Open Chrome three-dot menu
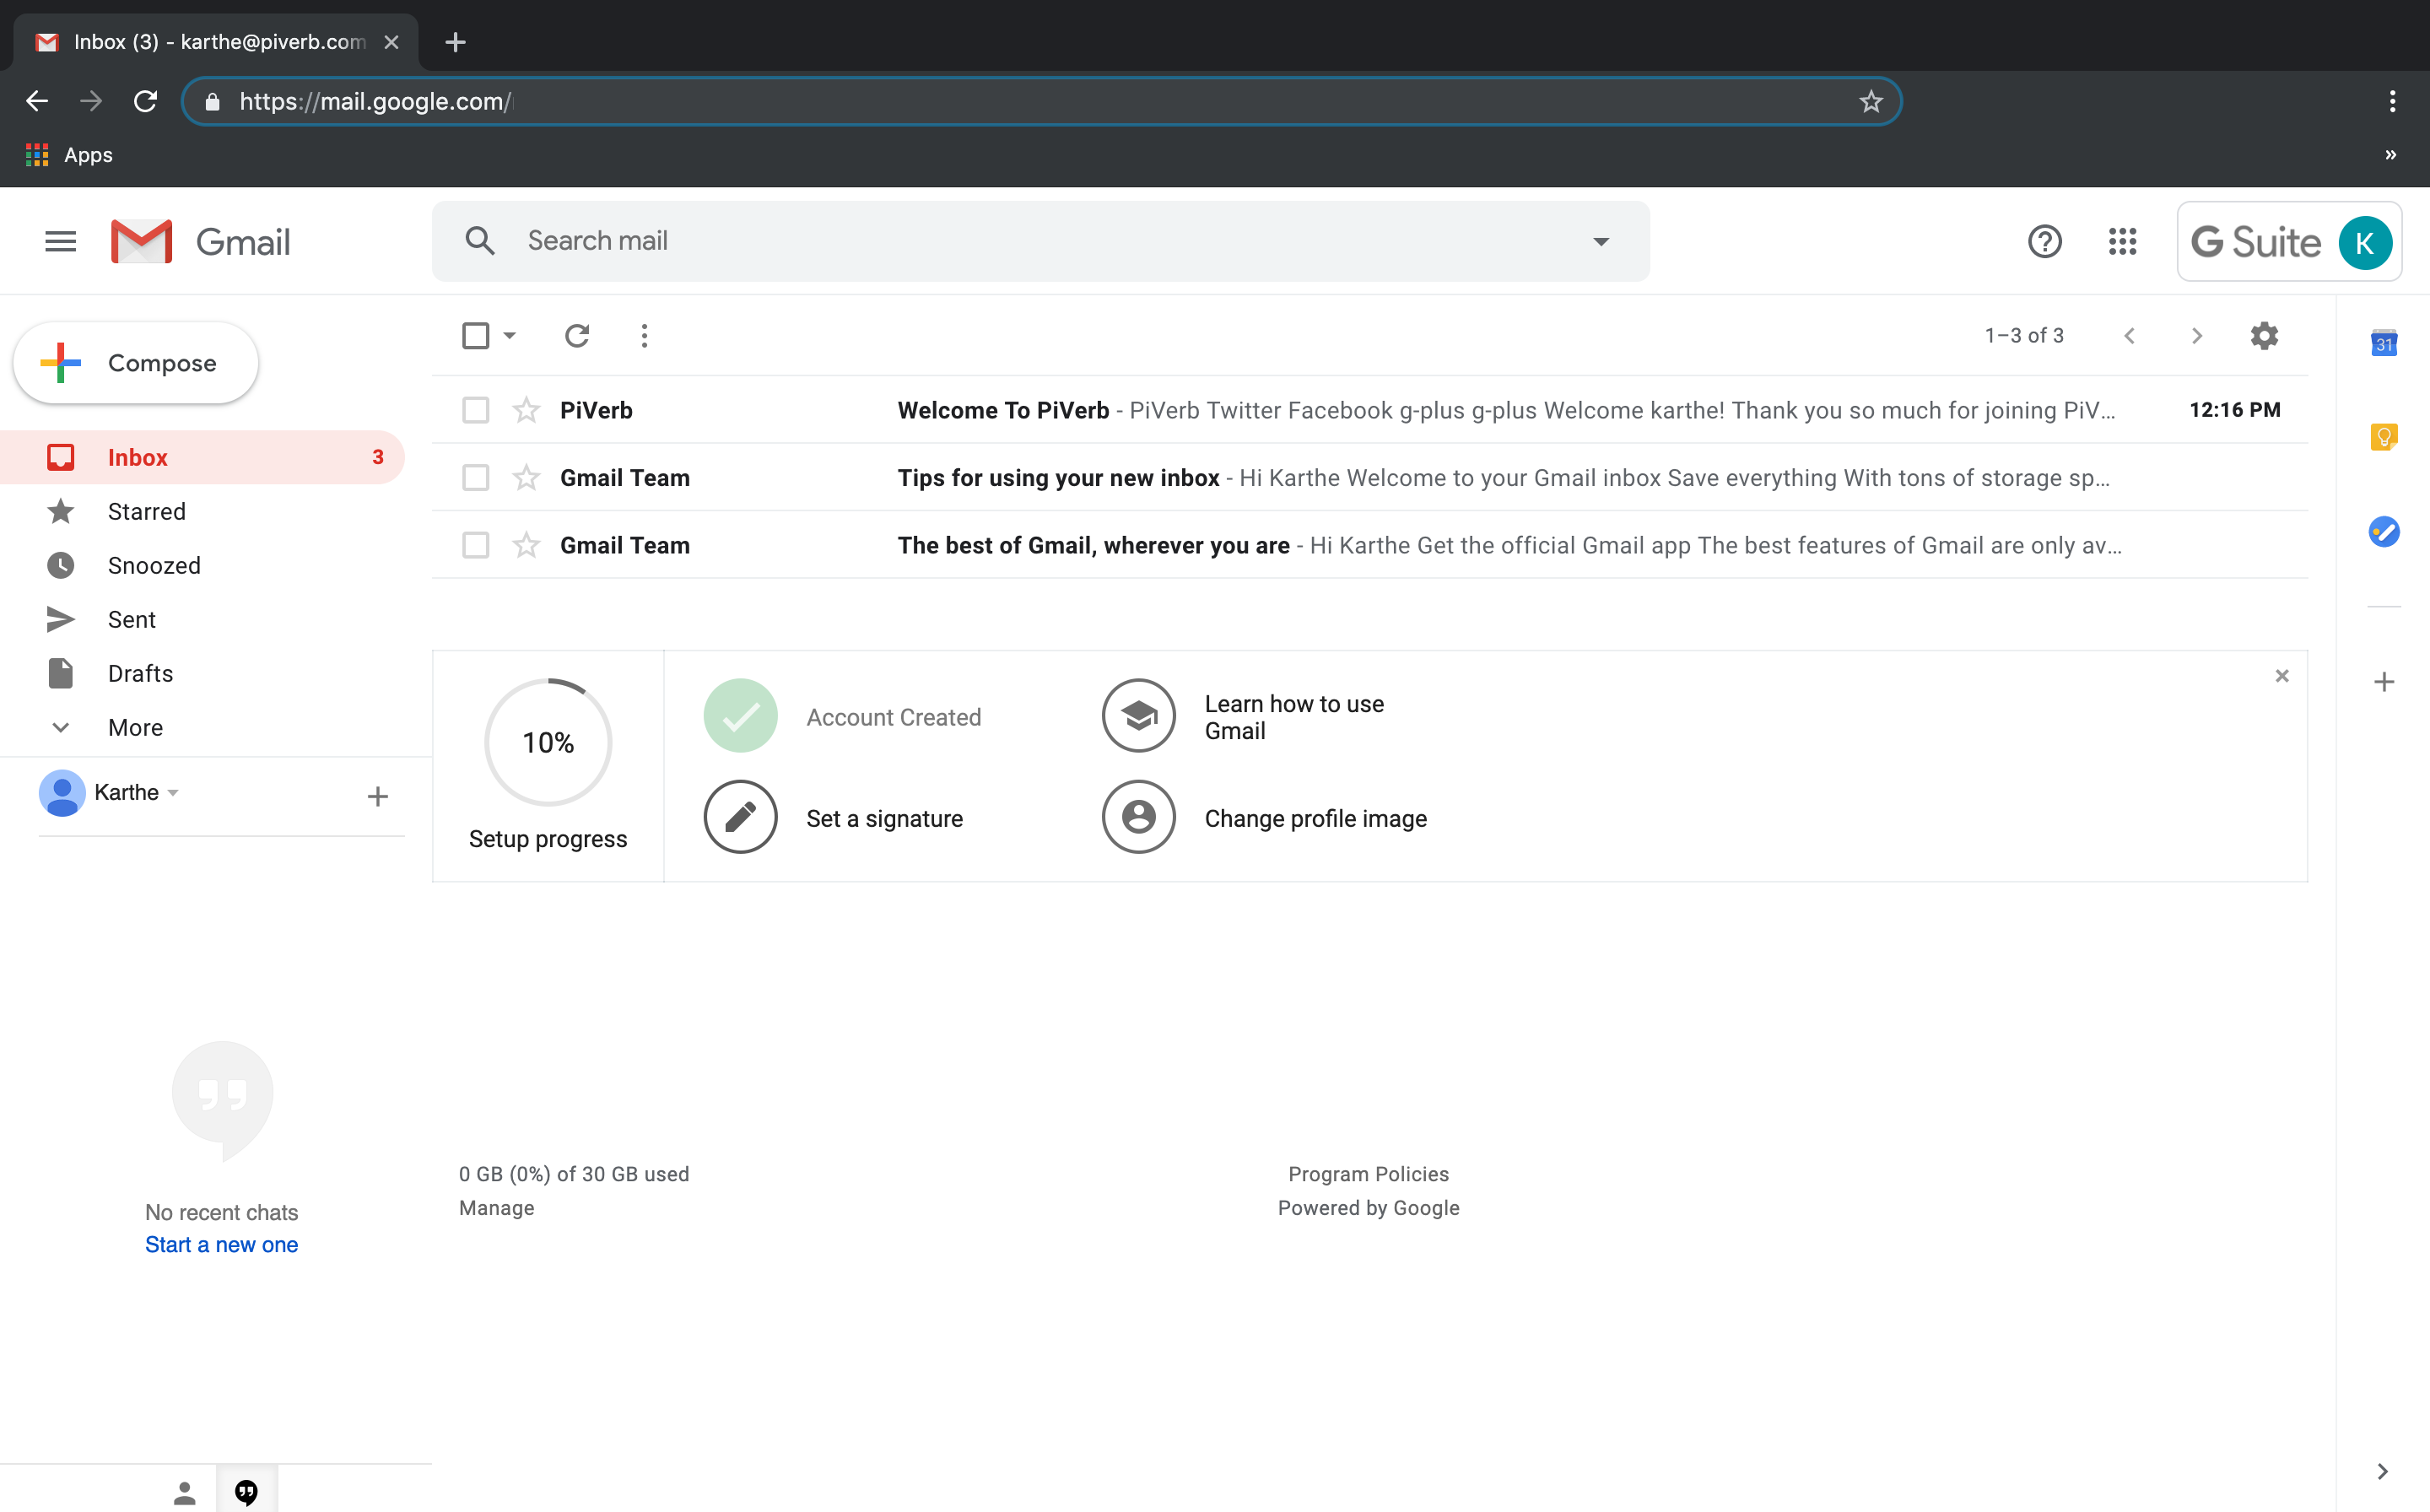The width and height of the screenshot is (2430, 1512). 2392,101
